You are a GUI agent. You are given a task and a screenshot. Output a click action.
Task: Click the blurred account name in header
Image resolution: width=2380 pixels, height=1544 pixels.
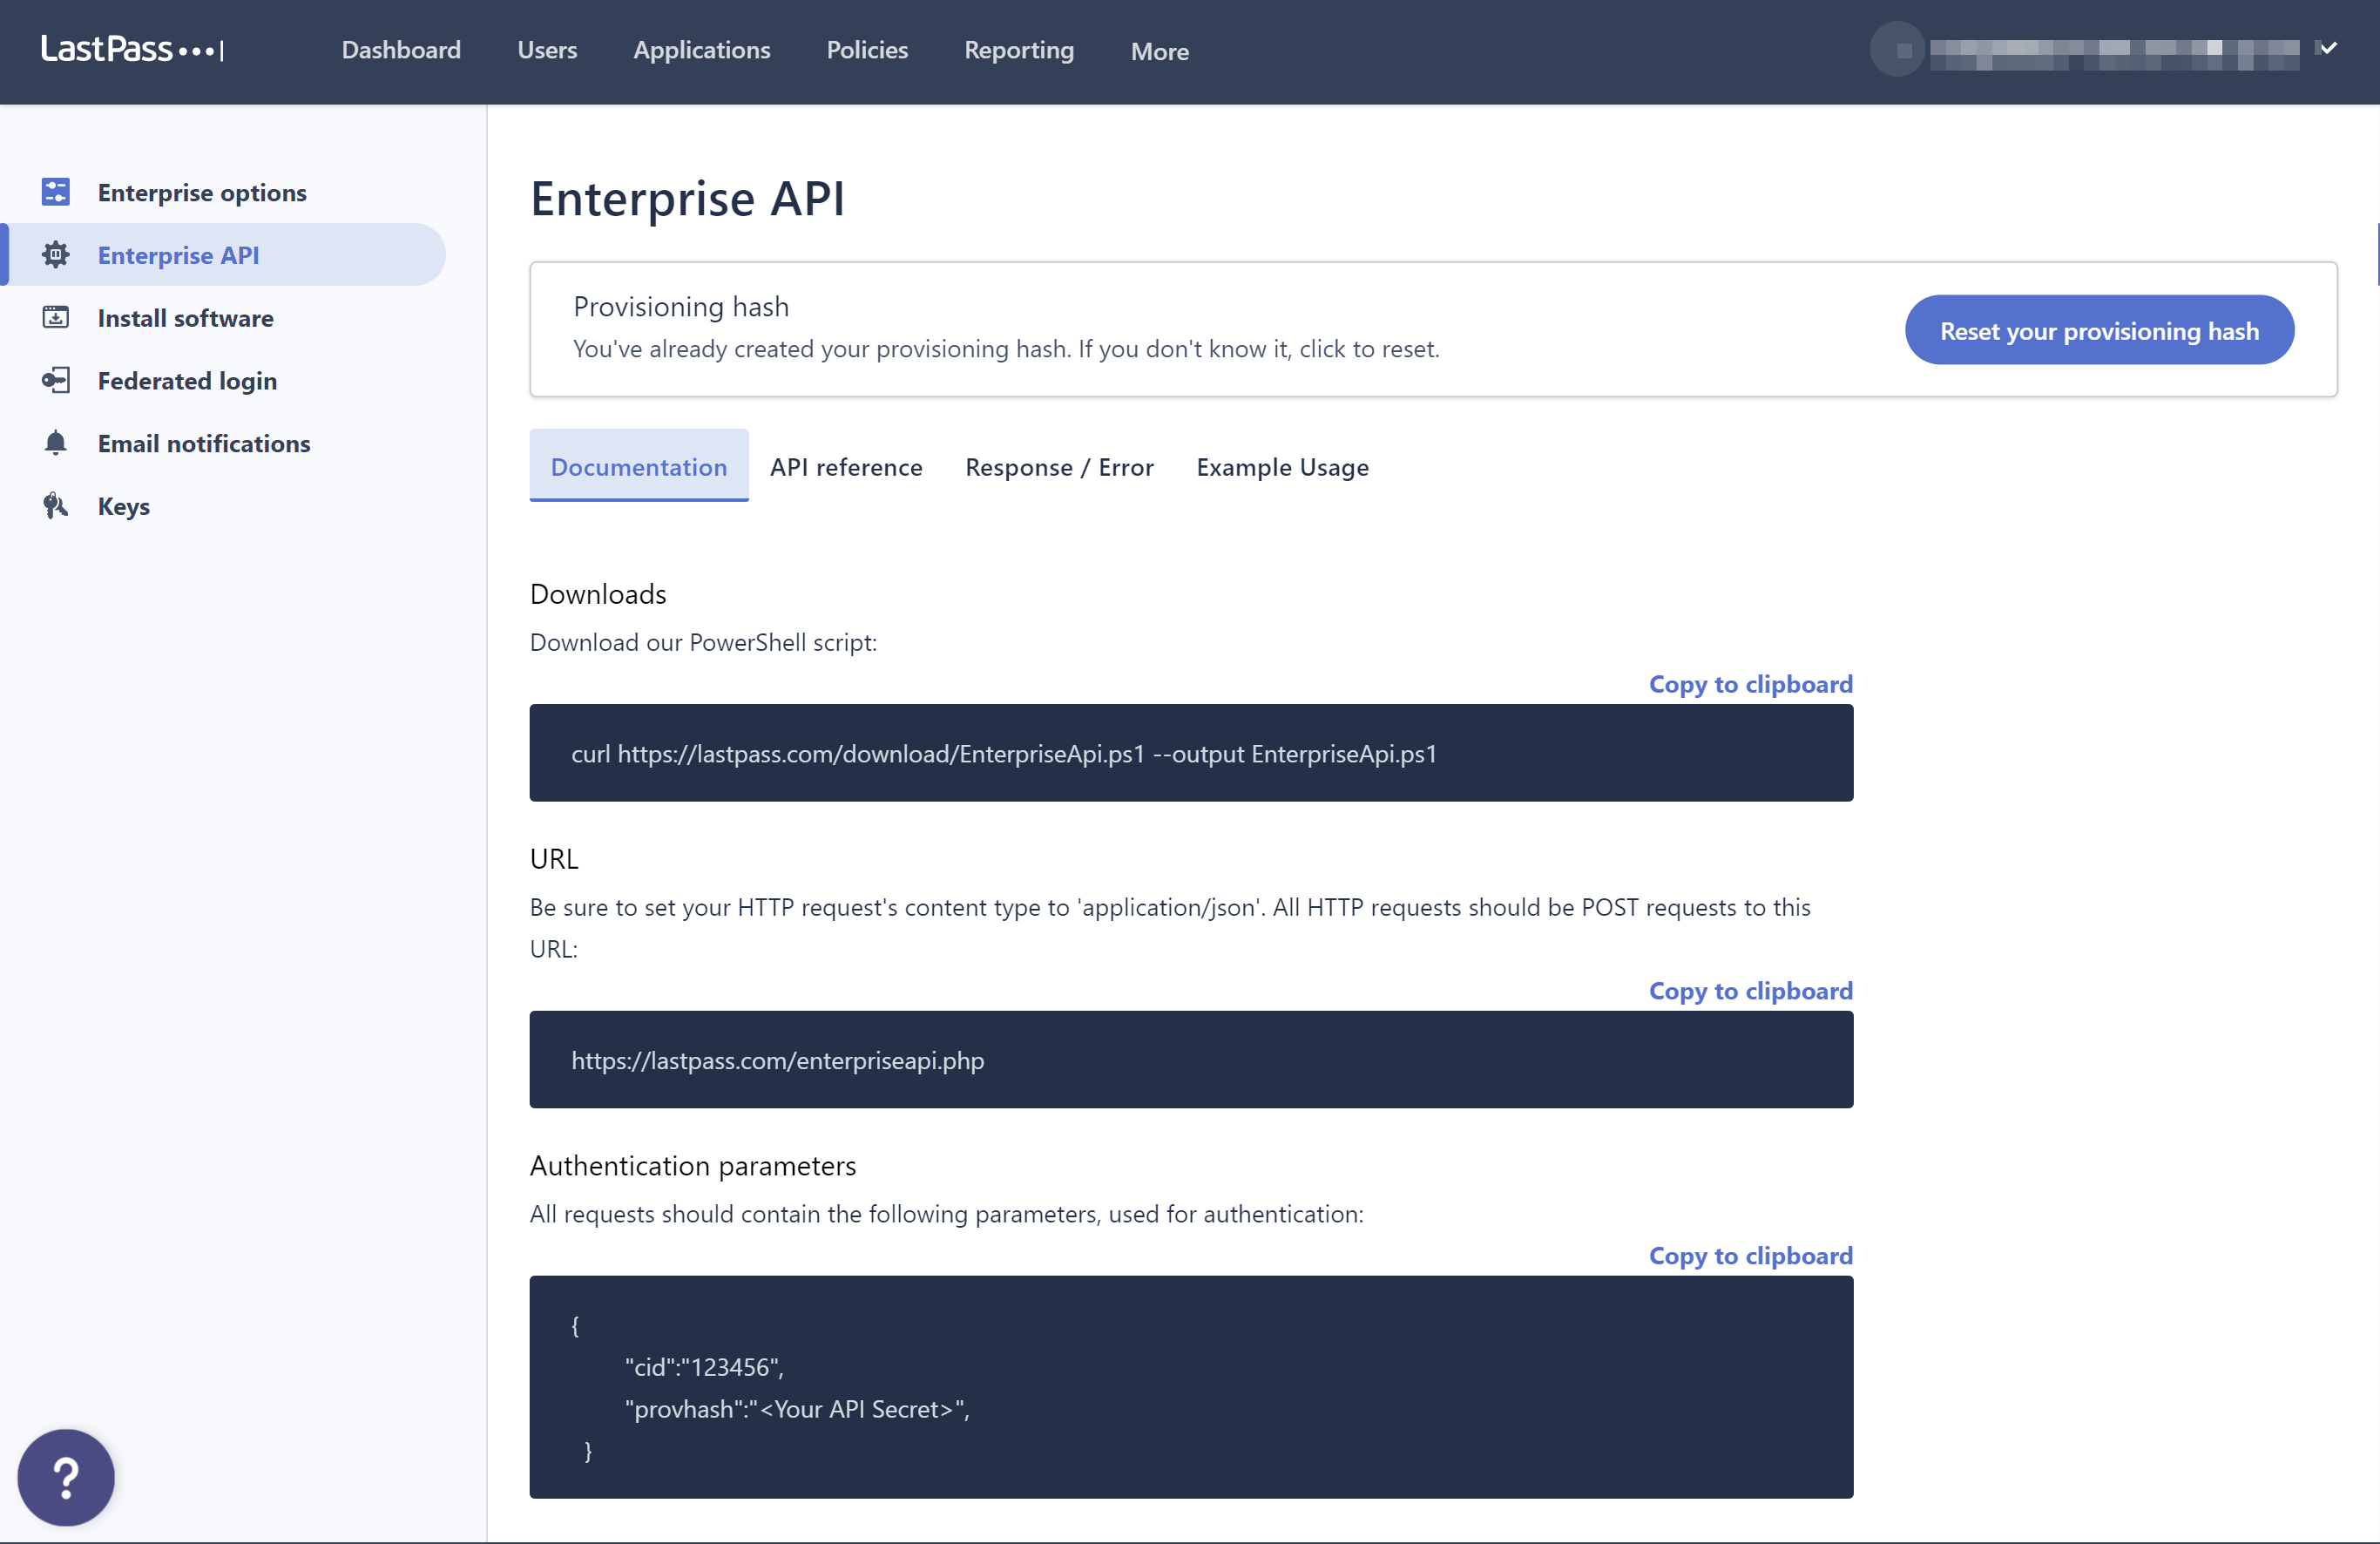(2113, 54)
